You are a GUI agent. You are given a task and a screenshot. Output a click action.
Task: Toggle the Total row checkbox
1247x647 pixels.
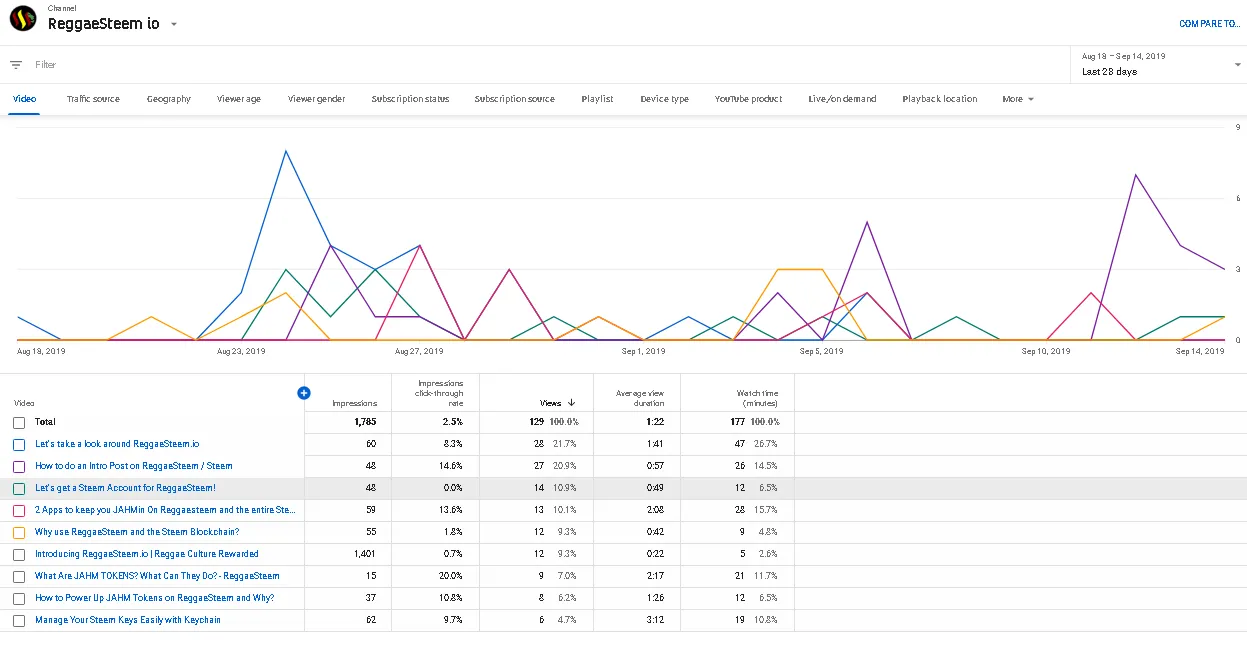pos(19,423)
